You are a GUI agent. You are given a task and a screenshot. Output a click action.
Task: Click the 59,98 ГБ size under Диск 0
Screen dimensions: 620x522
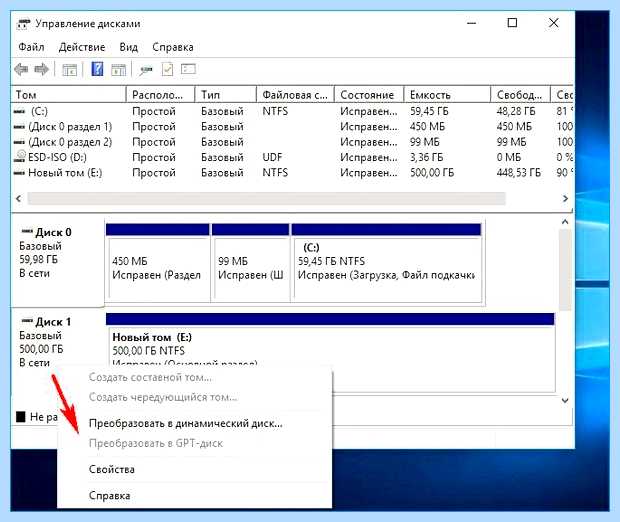point(38,259)
